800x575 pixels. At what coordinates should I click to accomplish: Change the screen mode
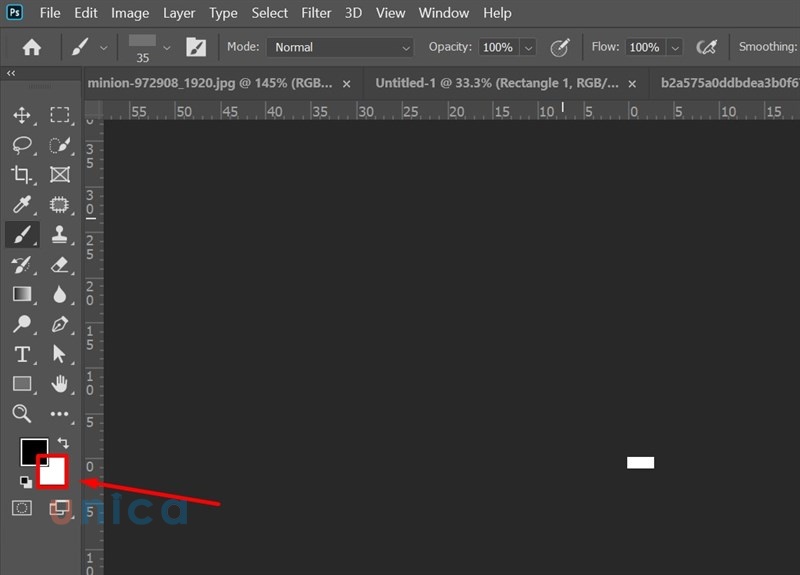[x=60, y=508]
